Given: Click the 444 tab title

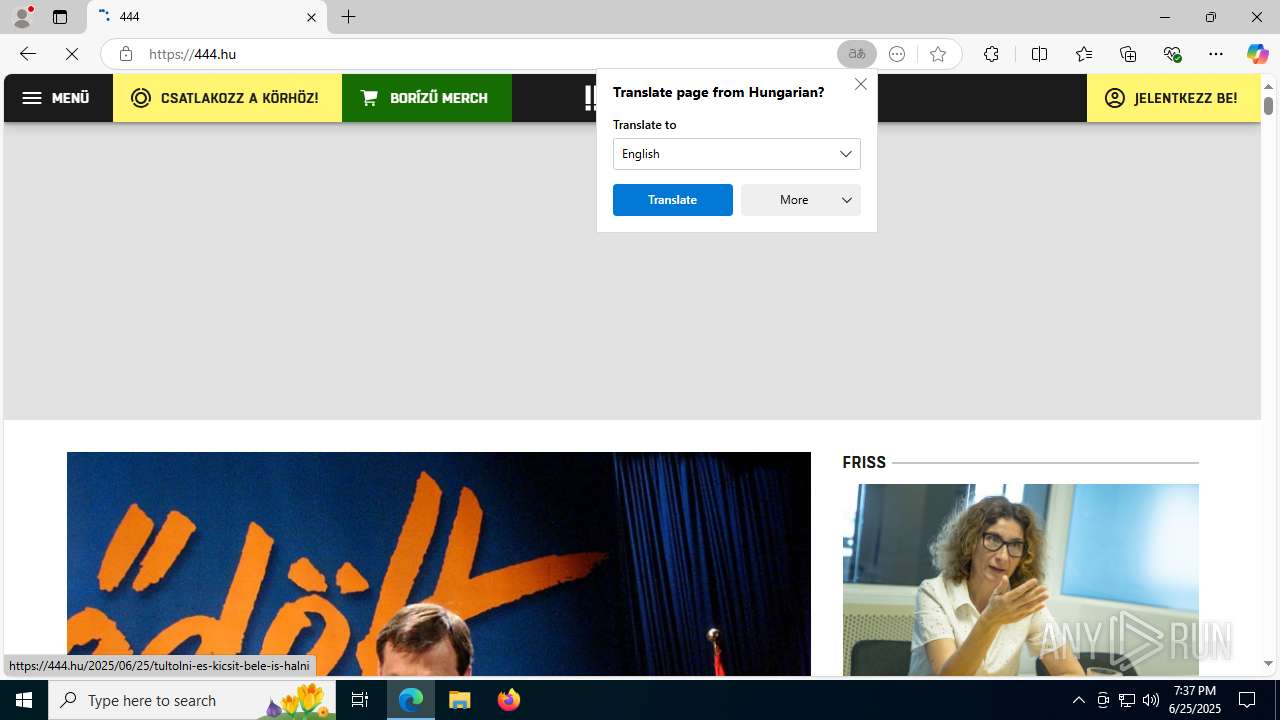Looking at the screenshot, I should [129, 17].
